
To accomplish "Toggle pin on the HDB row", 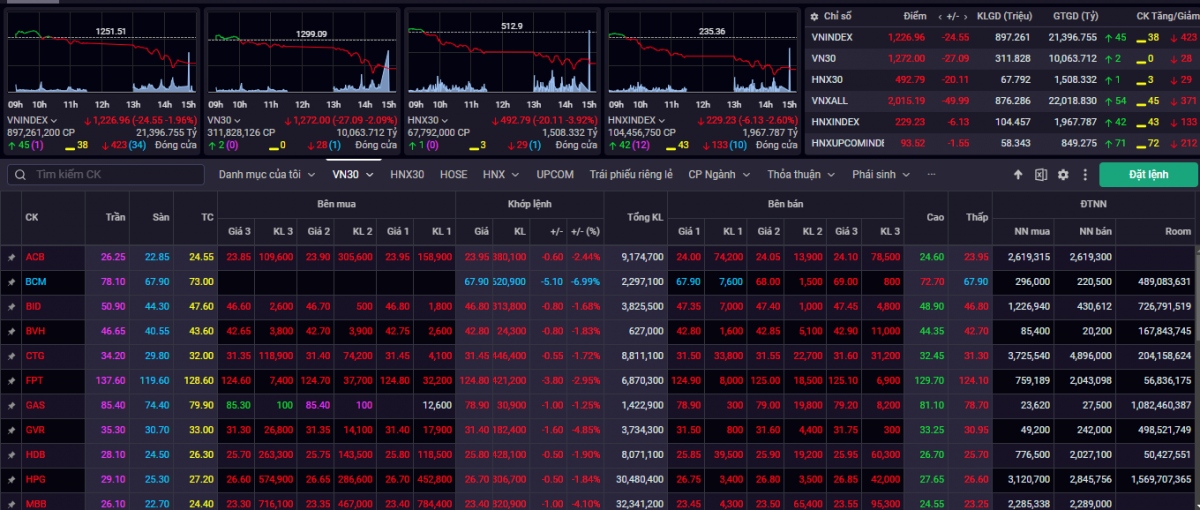I will click(x=11, y=454).
